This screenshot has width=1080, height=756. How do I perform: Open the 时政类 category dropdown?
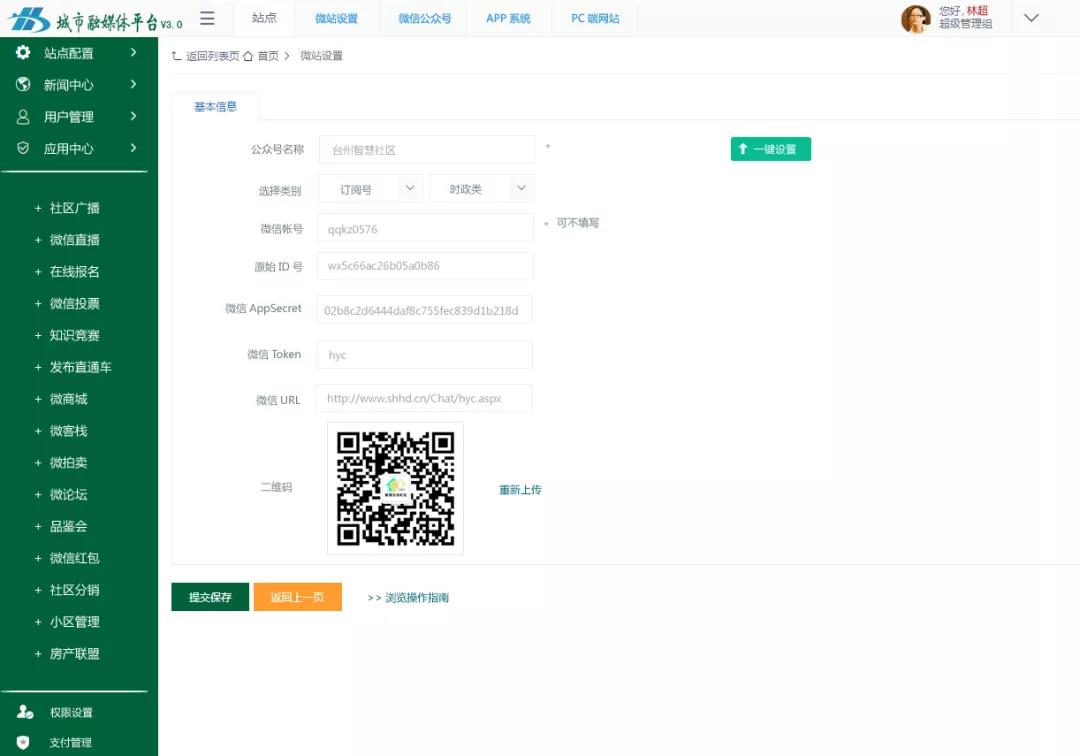point(481,189)
